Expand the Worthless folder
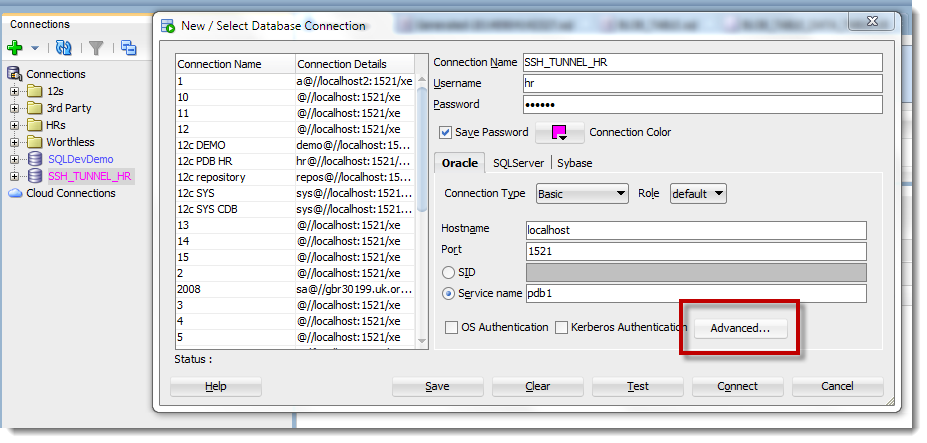 click(x=15, y=143)
